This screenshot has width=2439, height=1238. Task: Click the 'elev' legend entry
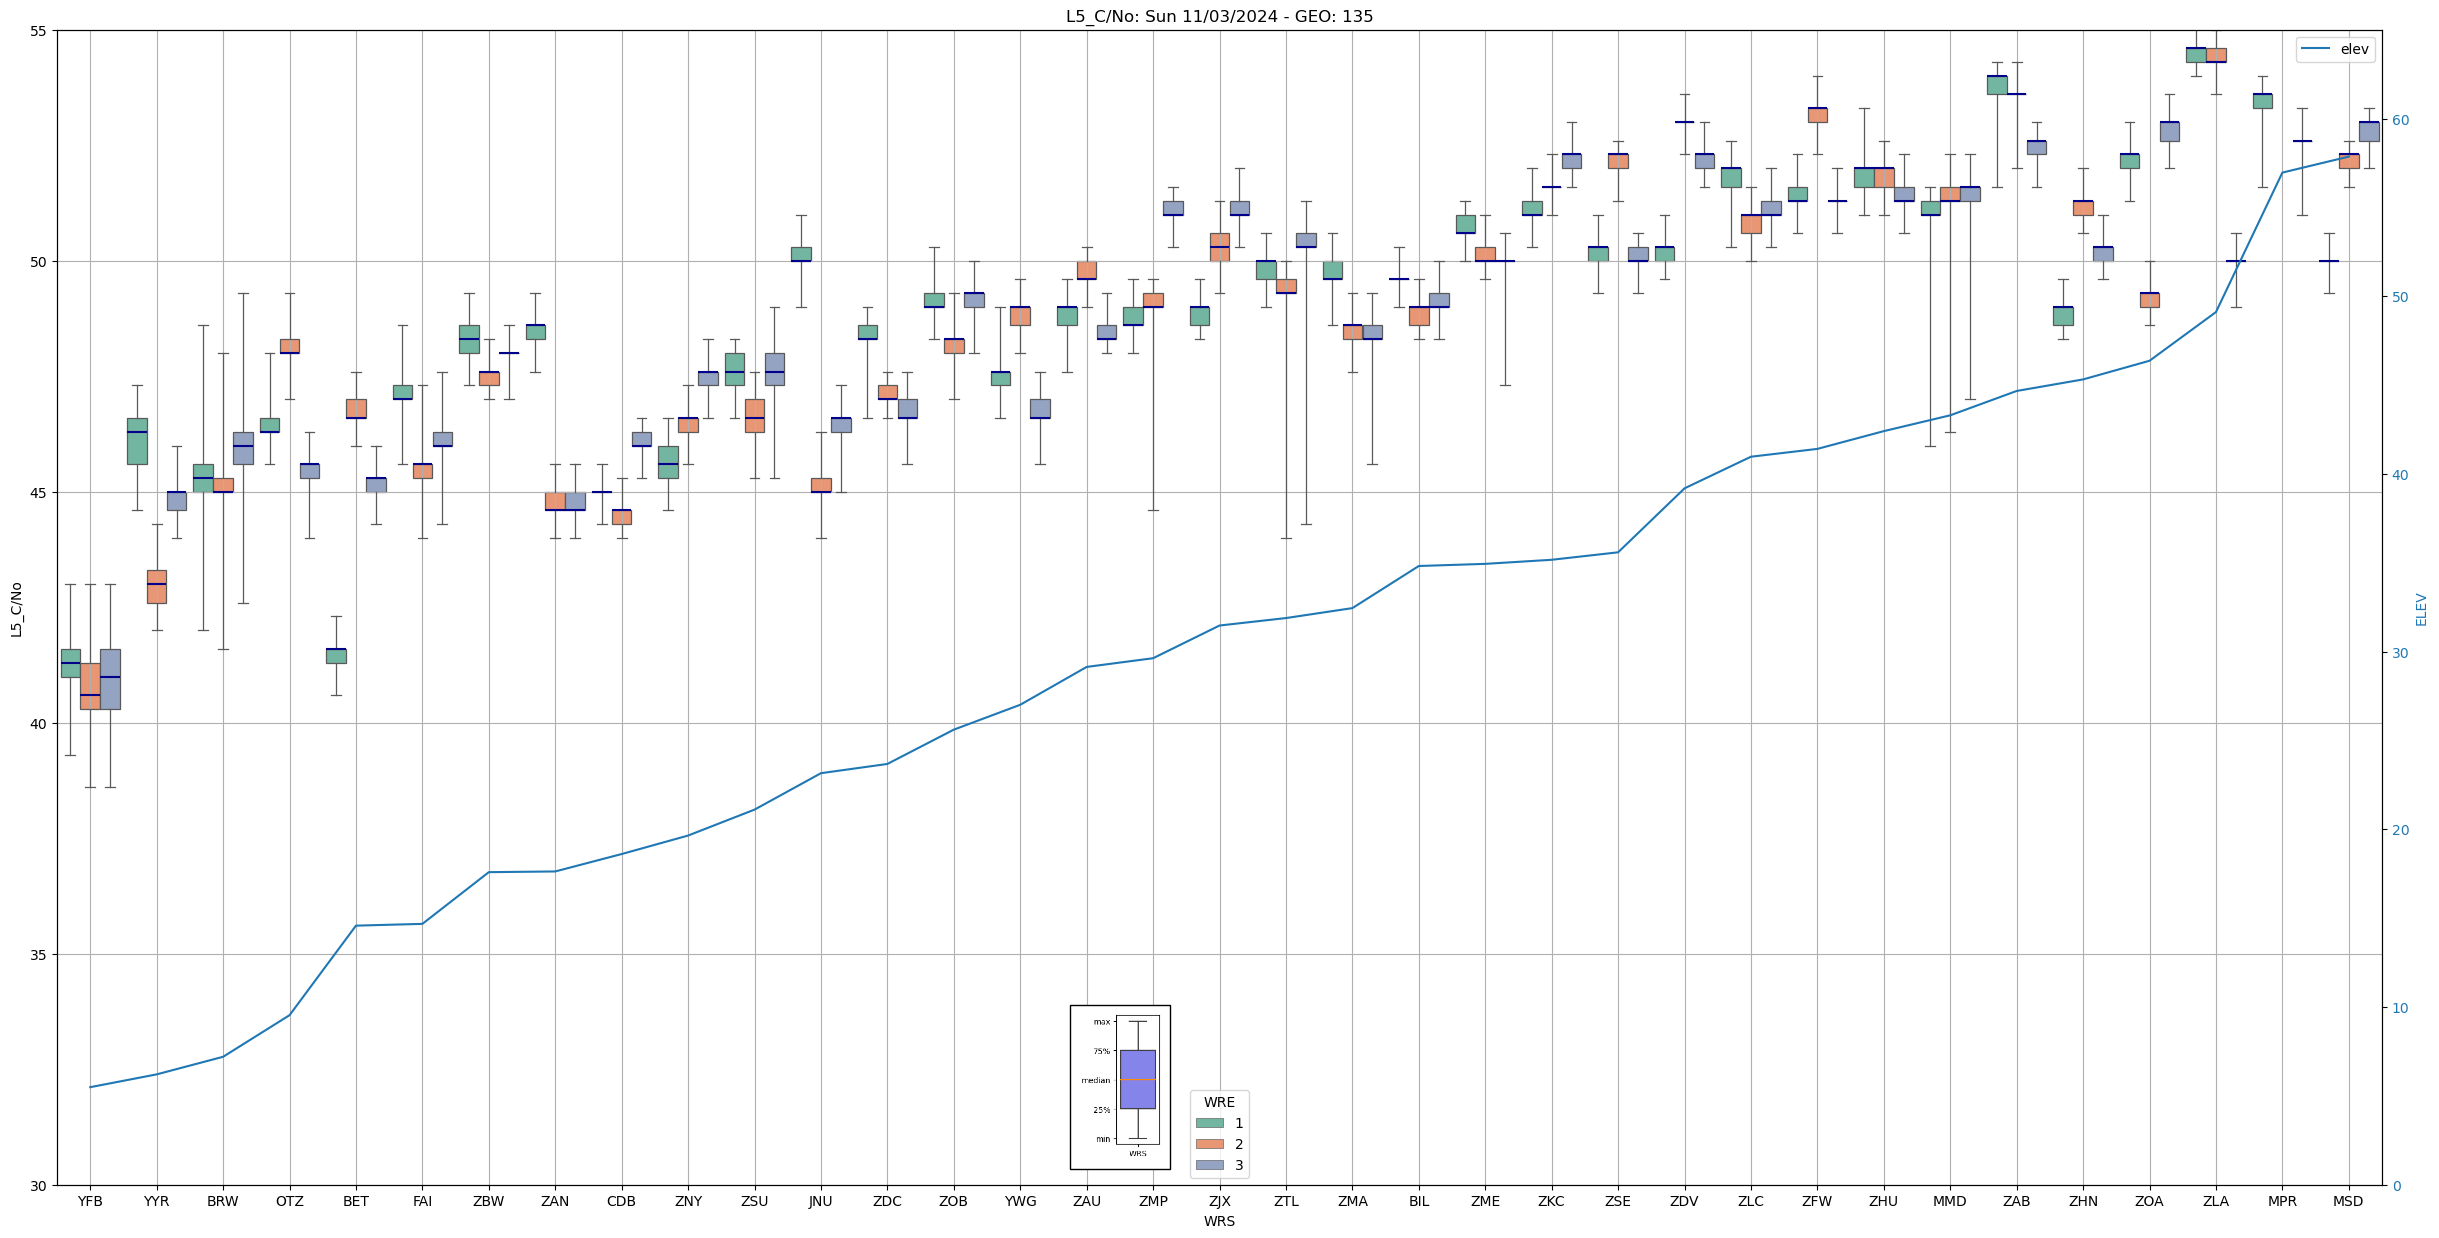(x=2336, y=49)
